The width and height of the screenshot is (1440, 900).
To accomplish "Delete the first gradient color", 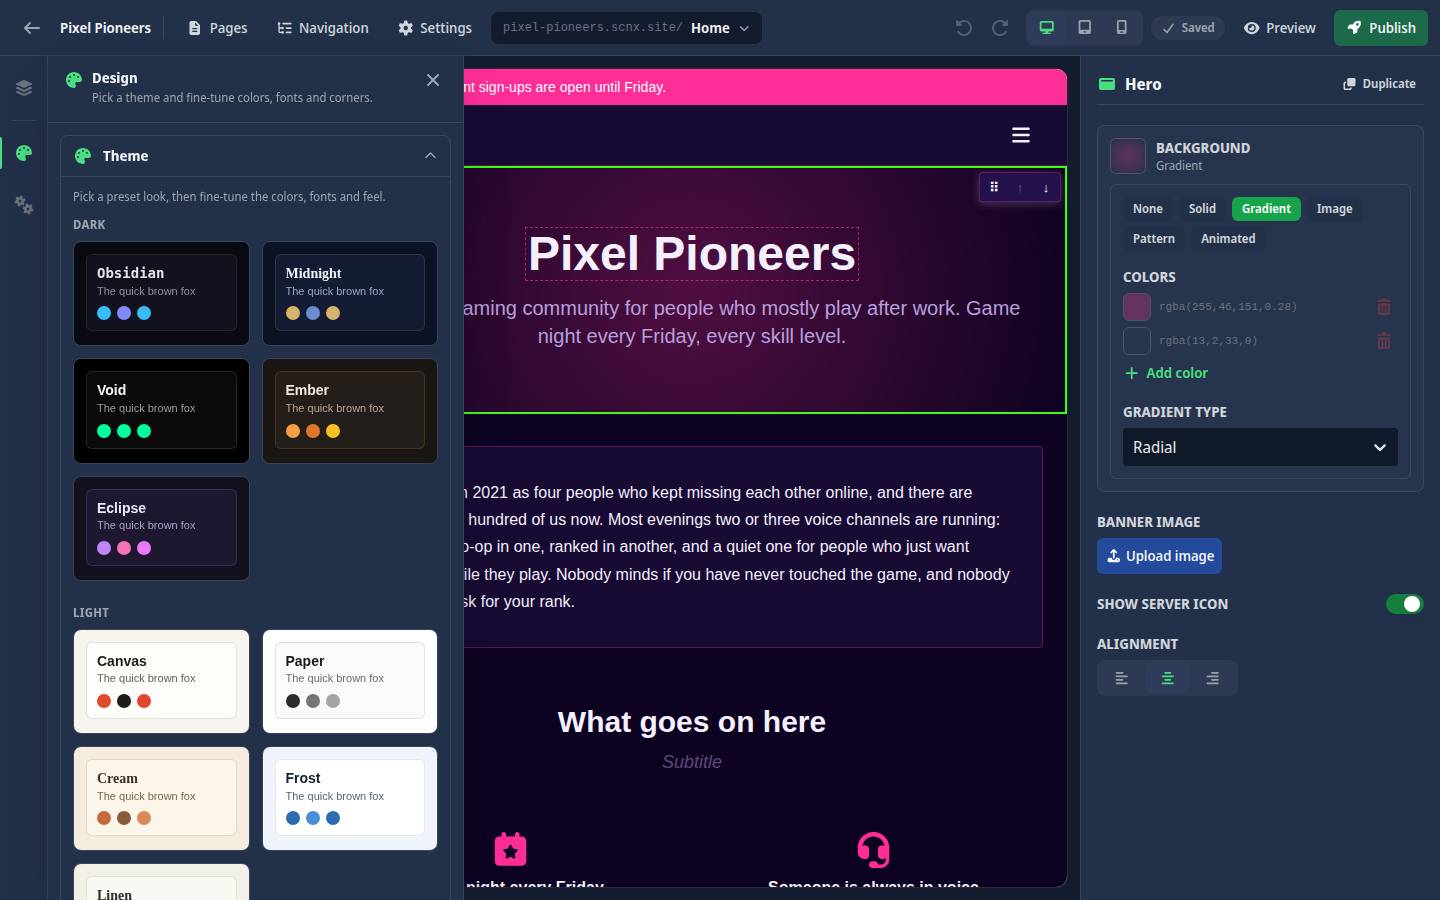I will point(1384,307).
